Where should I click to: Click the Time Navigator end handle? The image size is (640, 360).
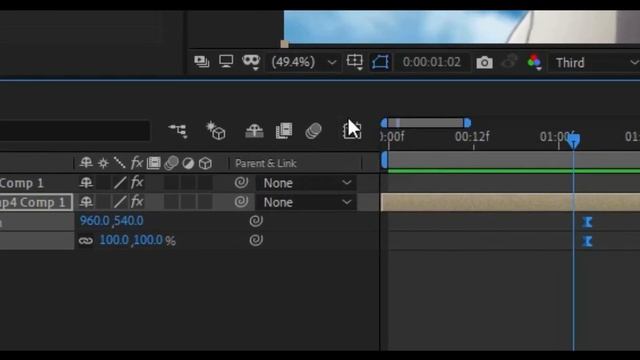point(467,122)
